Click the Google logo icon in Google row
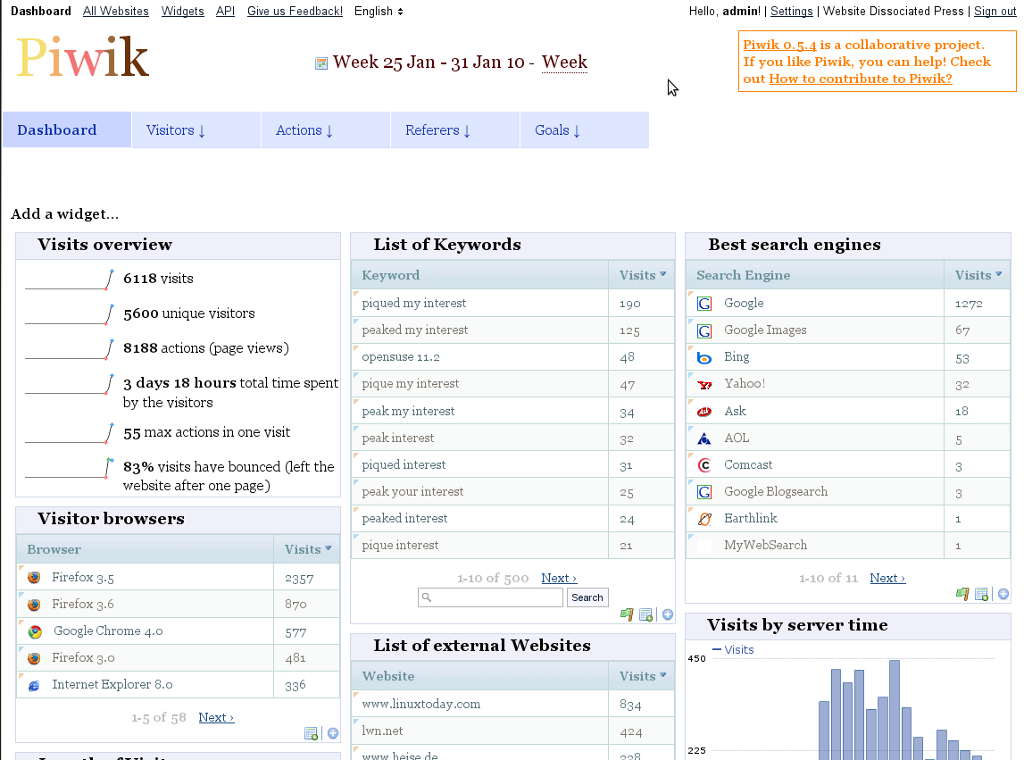This screenshot has width=1024, height=760. pos(705,304)
